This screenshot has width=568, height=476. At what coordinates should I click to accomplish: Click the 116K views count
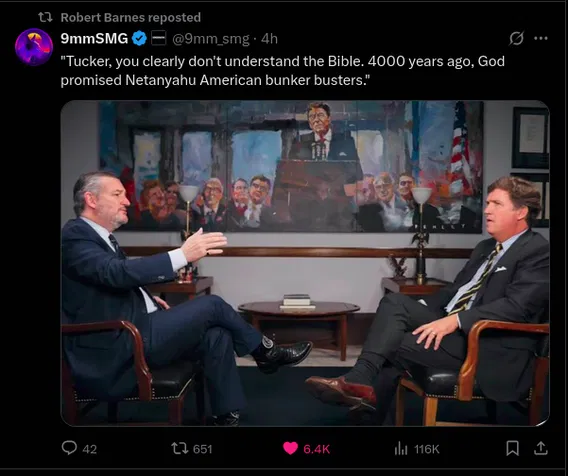point(426,449)
